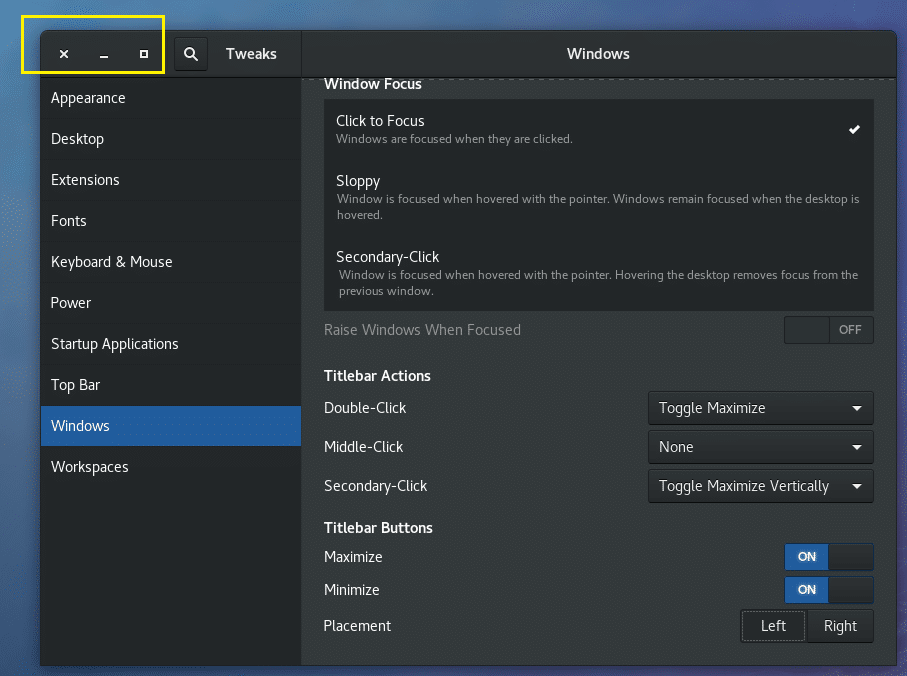Enable Raise Windows When Focused
The image size is (907, 676).
click(828, 330)
